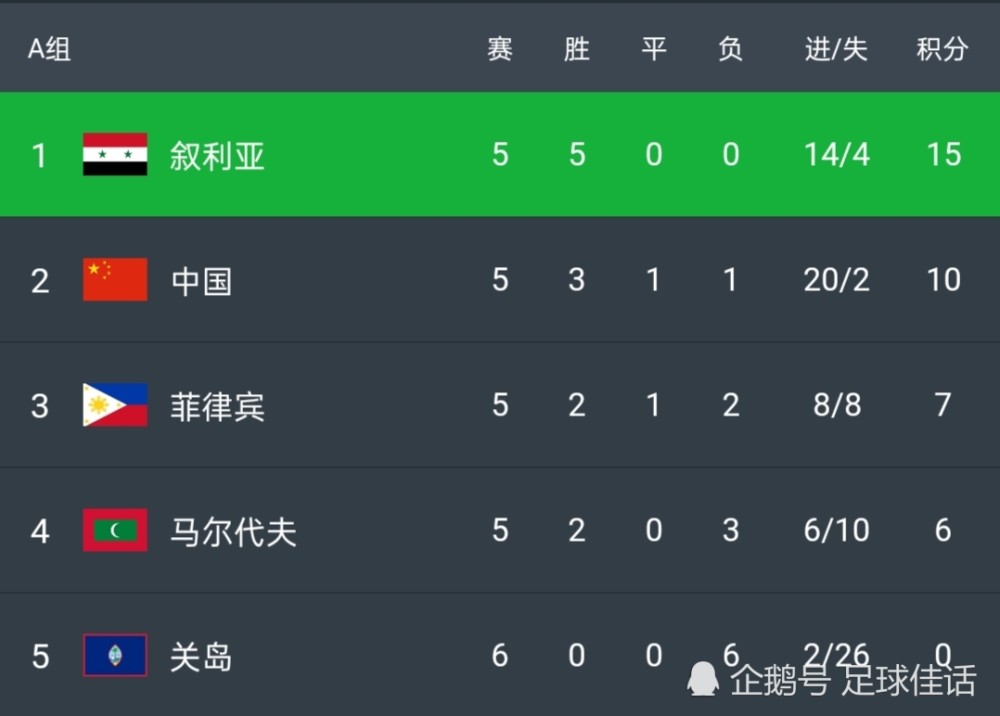Click the penguin watermark logo
This screenshot has height=716, width=1000.
pos(703,678)
